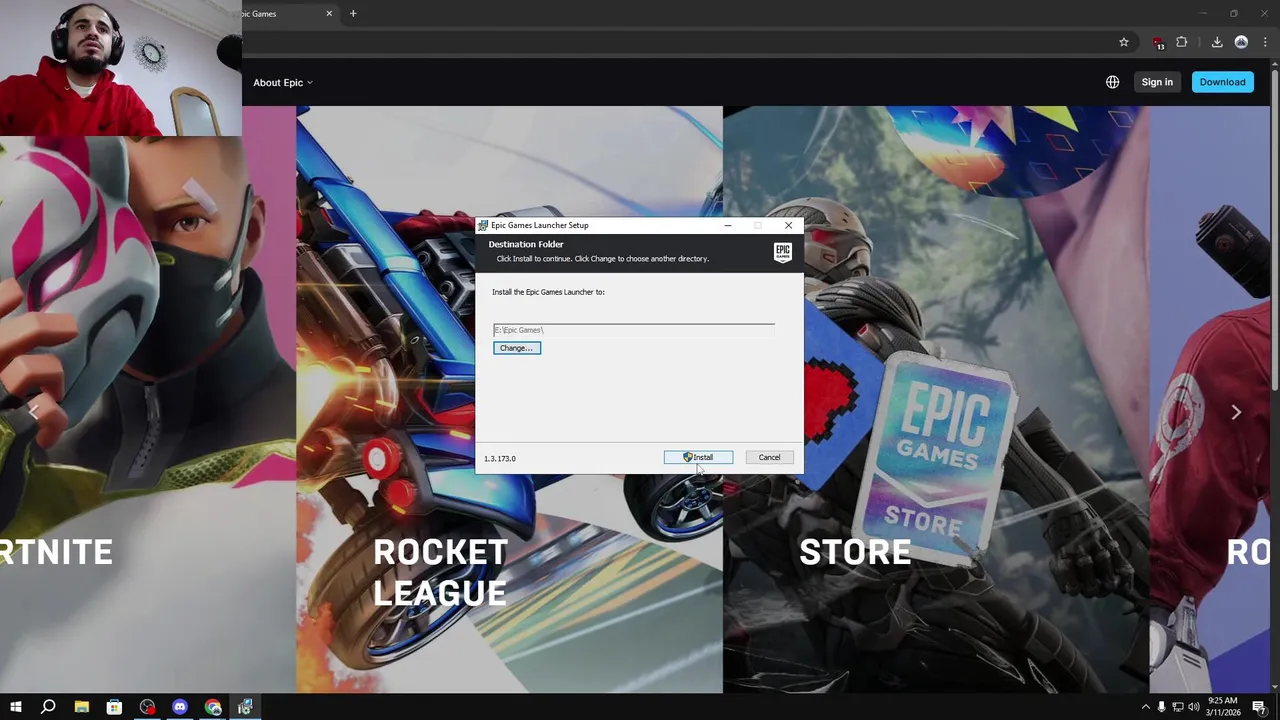Click the ROCKET LEAGUE title text

(x=440, y=572)
